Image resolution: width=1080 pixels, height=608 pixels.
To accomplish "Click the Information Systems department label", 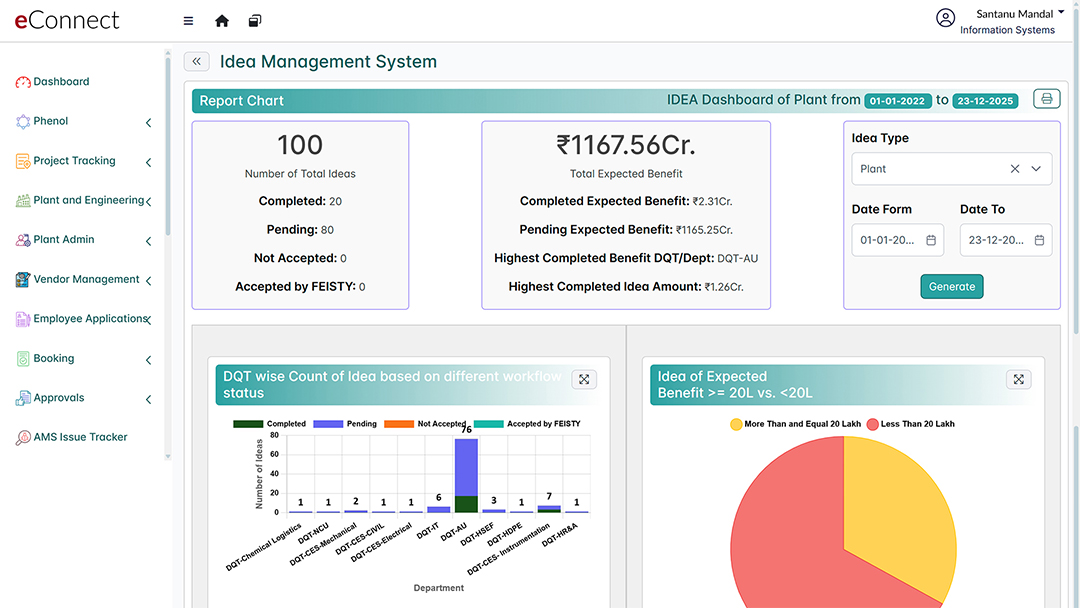I will pyautogui.click(x=1007, y=30).
